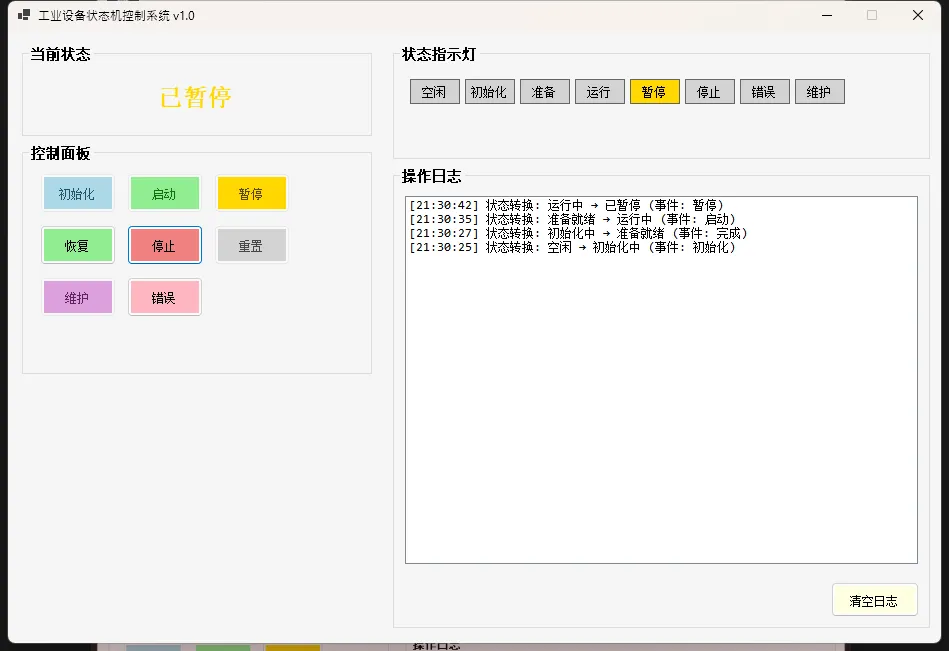Click the application icon in title bar
Viewport: 949px width, 651px height.
(x=24, y=15)
